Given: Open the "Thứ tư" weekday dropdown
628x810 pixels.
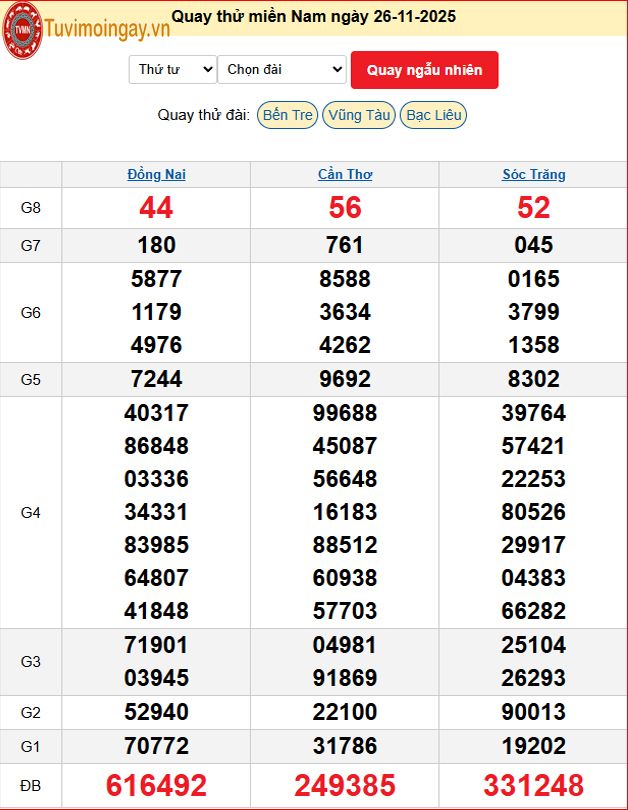Looking at the screenshot, I should [x=173, y=69].
